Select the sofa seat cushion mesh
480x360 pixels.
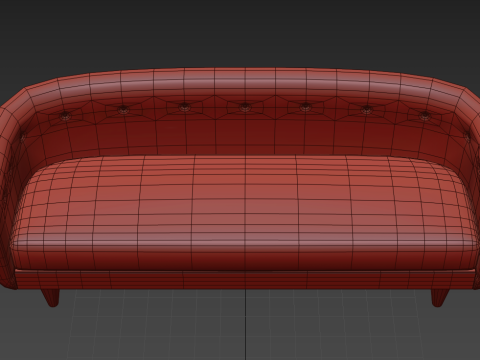pyautogui.click(x=245, y=213)
